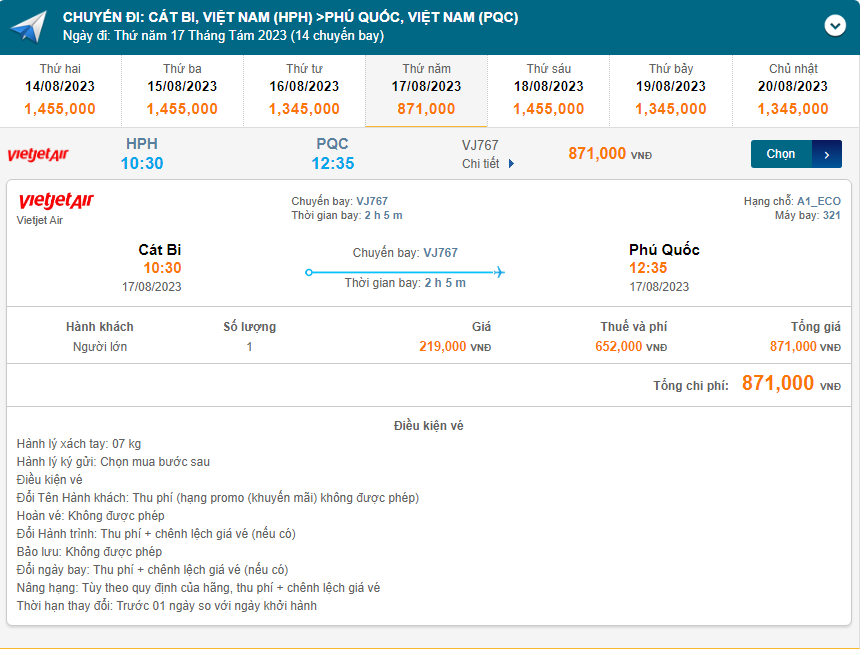Select Thứ hai 14/08/2023 date tab
This screenshot has width=864, height=655.
pyautogui.click(x=60, y=90)
